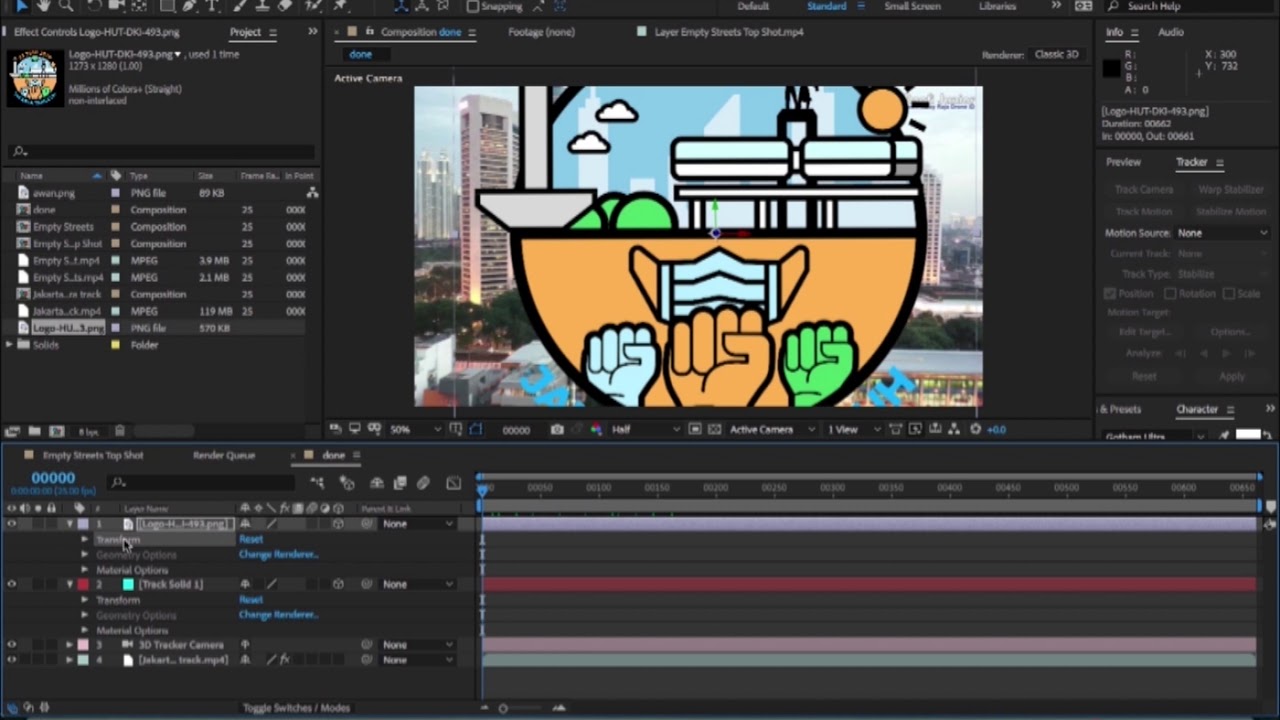Screen dimensions: 1280x720
Task: Switch to Empty Streets Top Shot timeline tab
Action: click(x=93, y=455)
